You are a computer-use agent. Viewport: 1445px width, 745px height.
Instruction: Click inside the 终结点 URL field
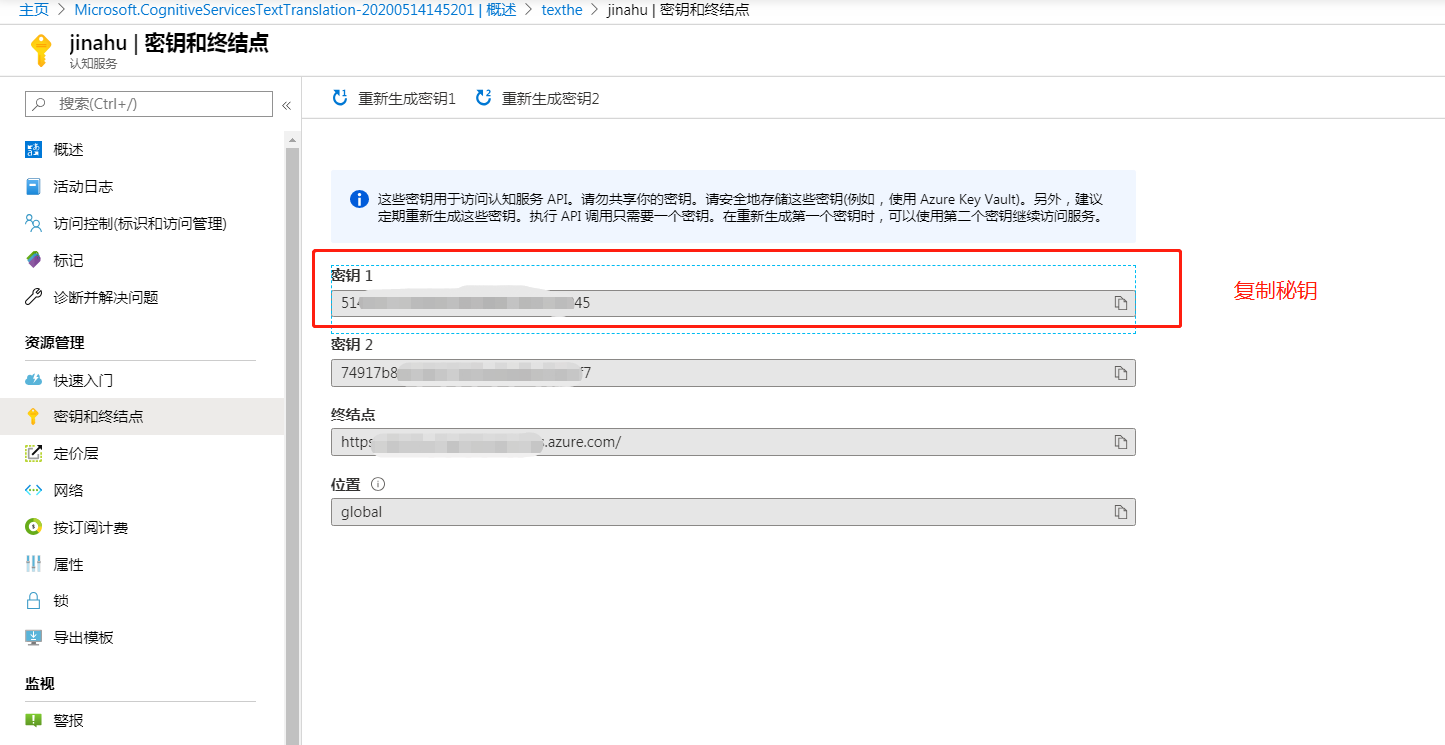733,442
